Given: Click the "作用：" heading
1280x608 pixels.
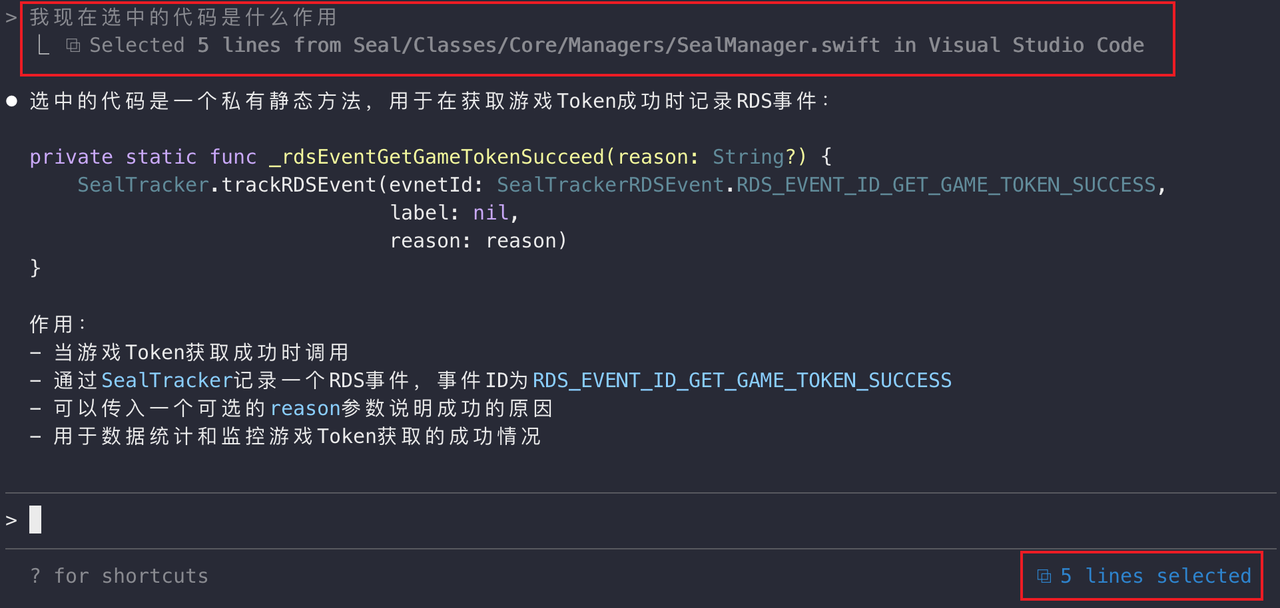Looking at the screenshot, I should (x=59, y=325).
